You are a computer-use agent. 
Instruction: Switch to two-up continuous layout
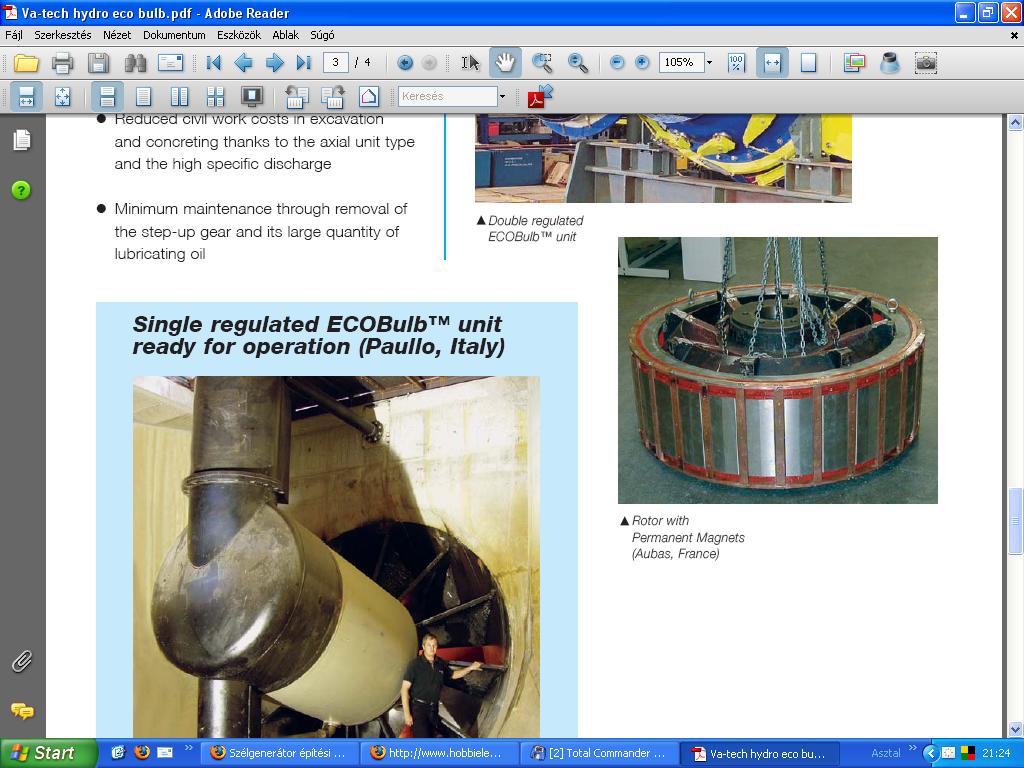tap(215, 97)
